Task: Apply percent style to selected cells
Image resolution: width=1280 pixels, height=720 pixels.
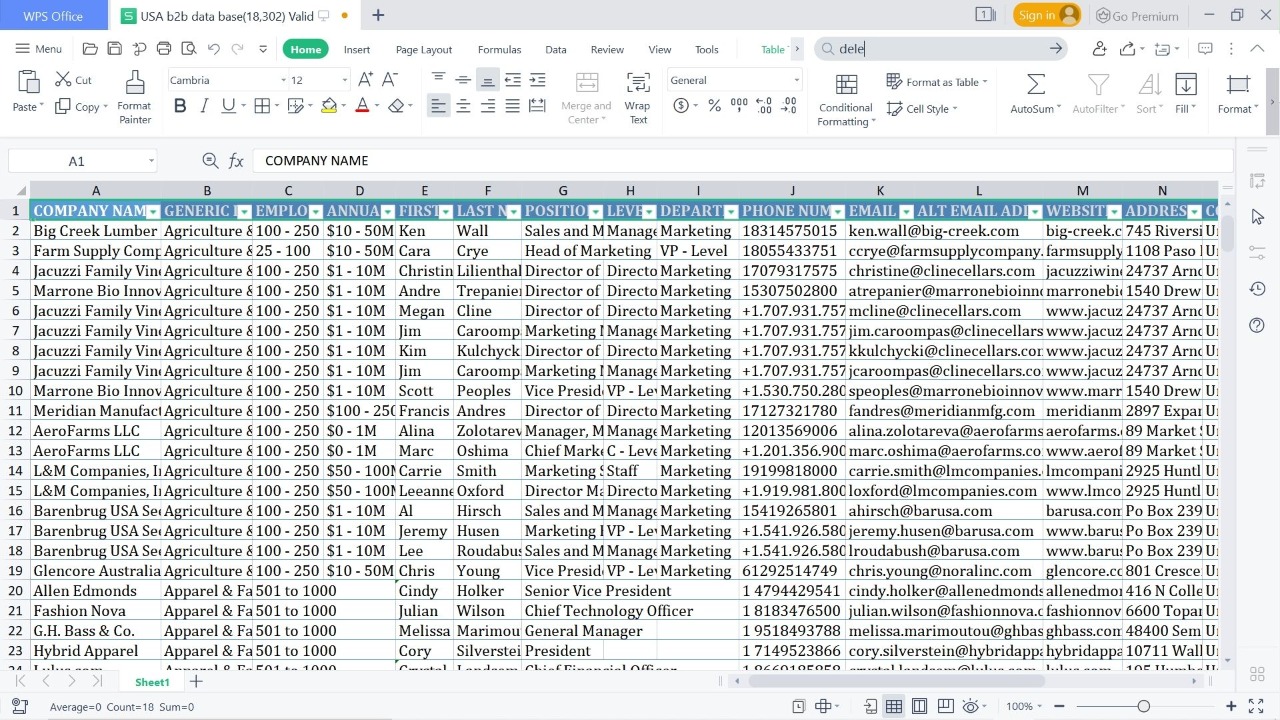Action: coord(714,106)
